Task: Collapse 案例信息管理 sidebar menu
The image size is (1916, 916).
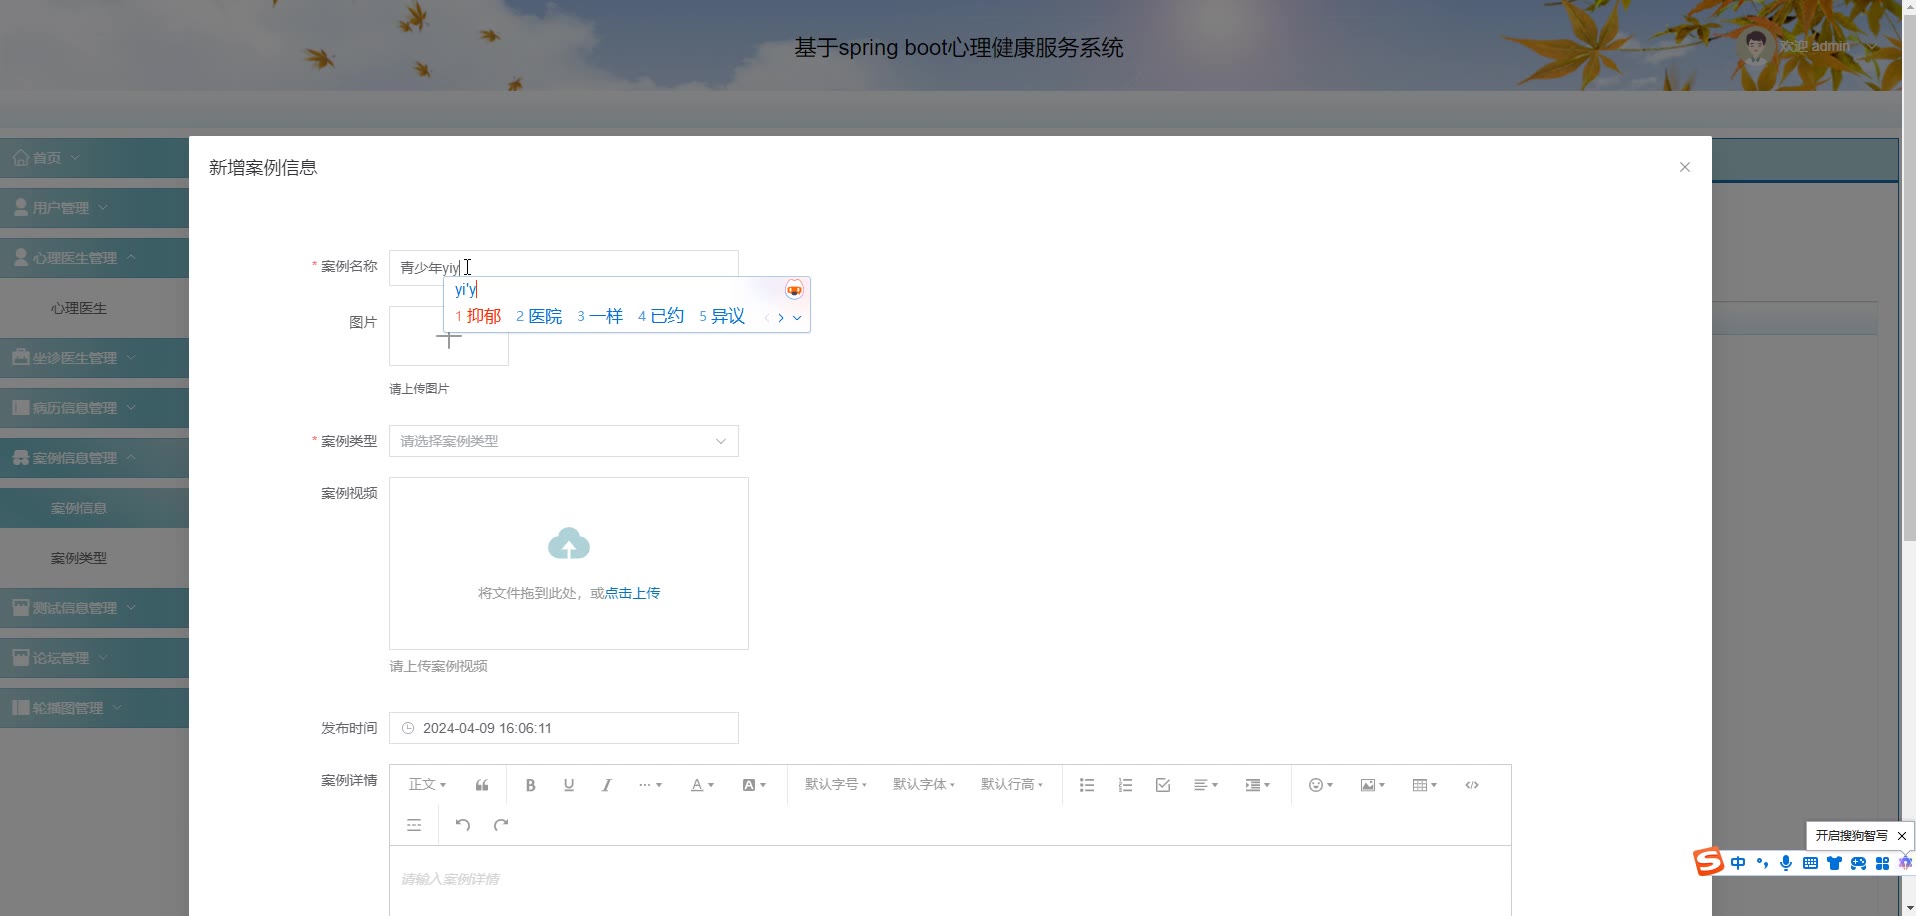Action: (94, 458)
